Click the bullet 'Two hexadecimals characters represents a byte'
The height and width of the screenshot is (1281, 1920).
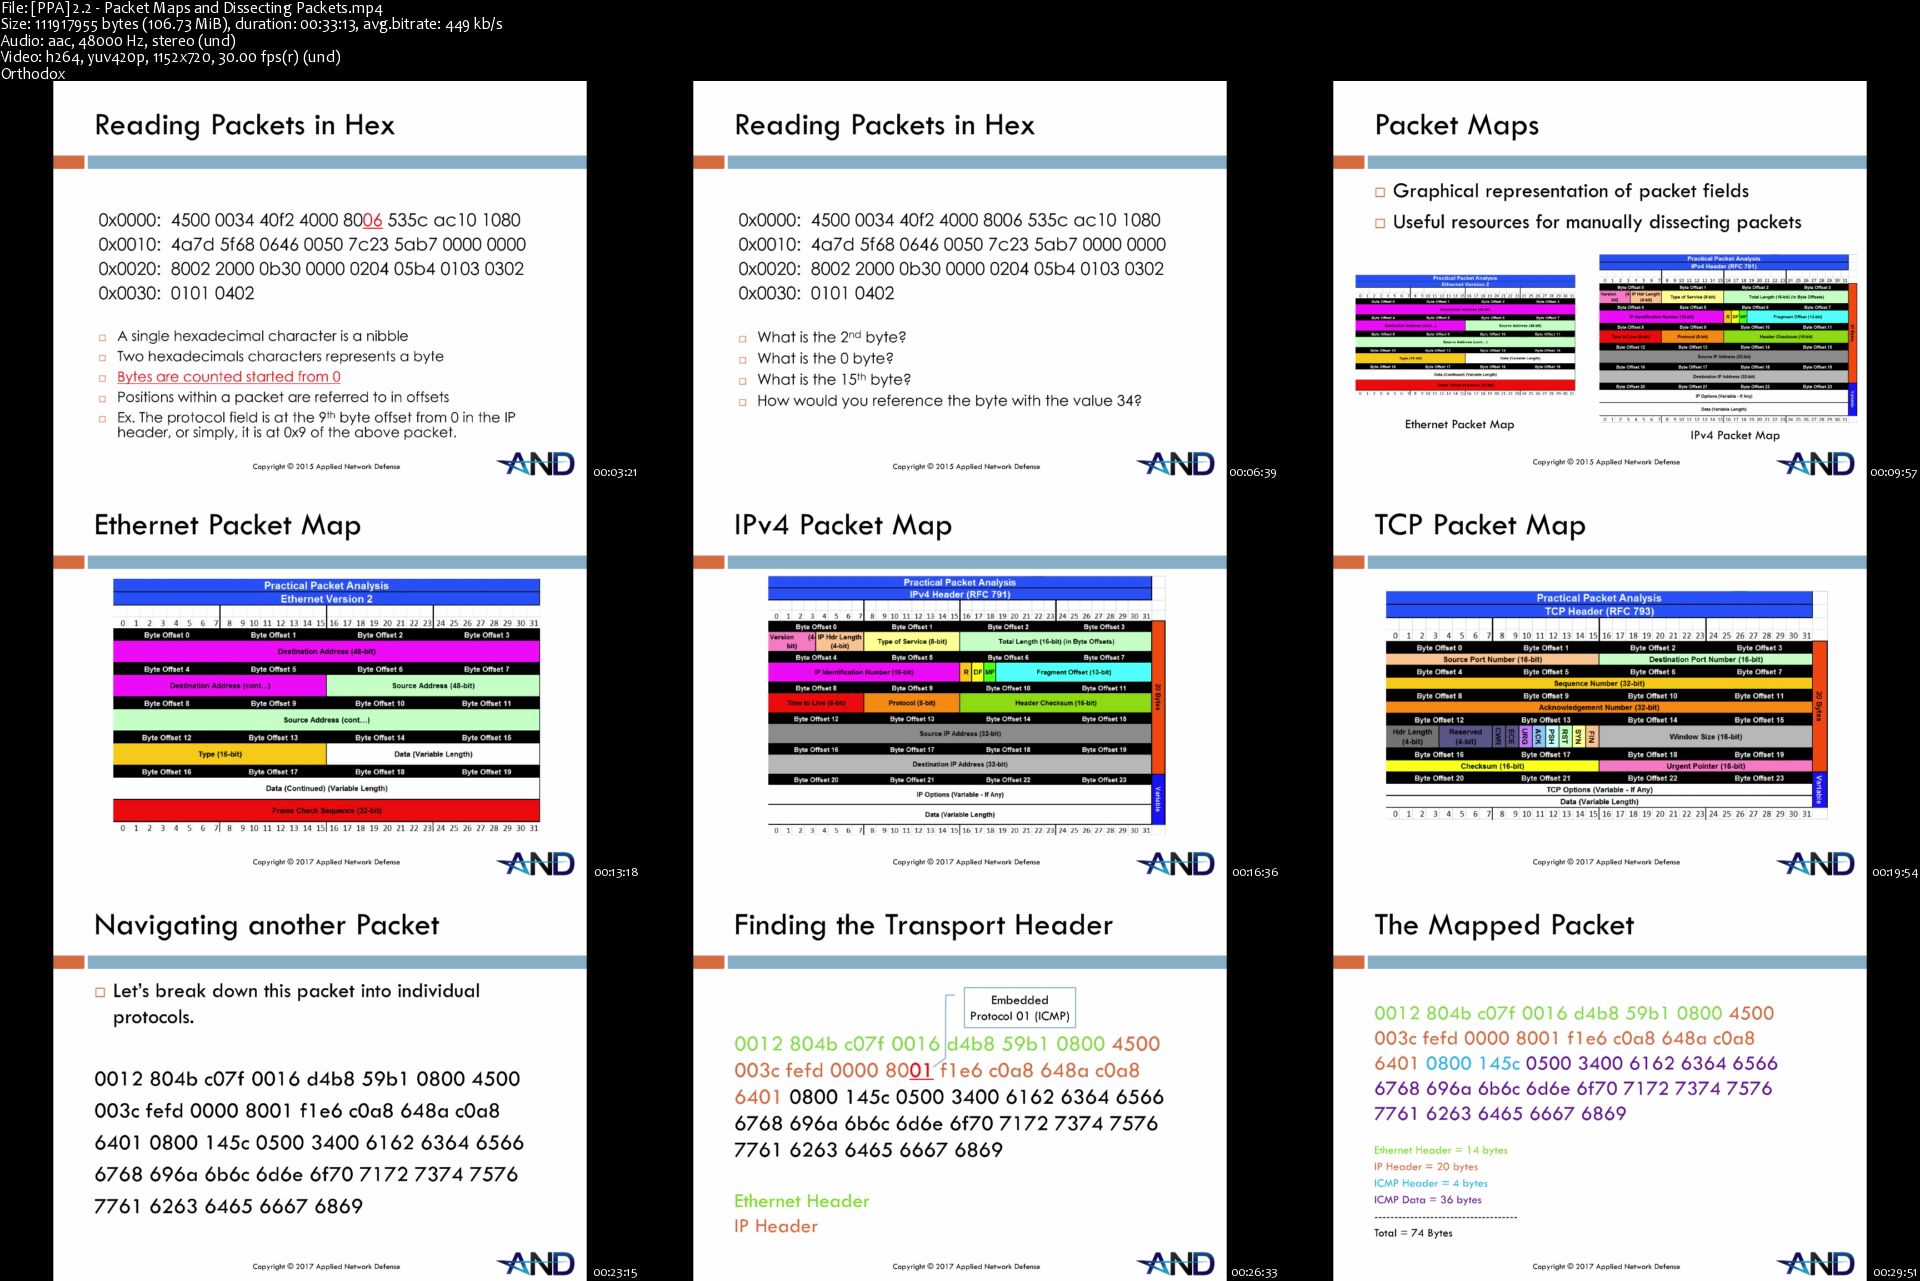280,356
